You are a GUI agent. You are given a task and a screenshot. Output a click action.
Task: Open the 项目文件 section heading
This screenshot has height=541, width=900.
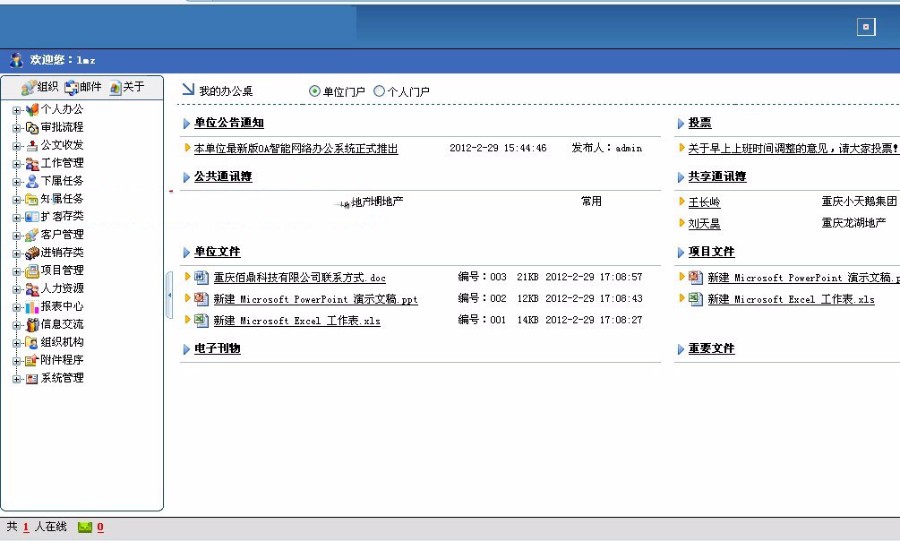pyautogui.click(x=712, y=252)
